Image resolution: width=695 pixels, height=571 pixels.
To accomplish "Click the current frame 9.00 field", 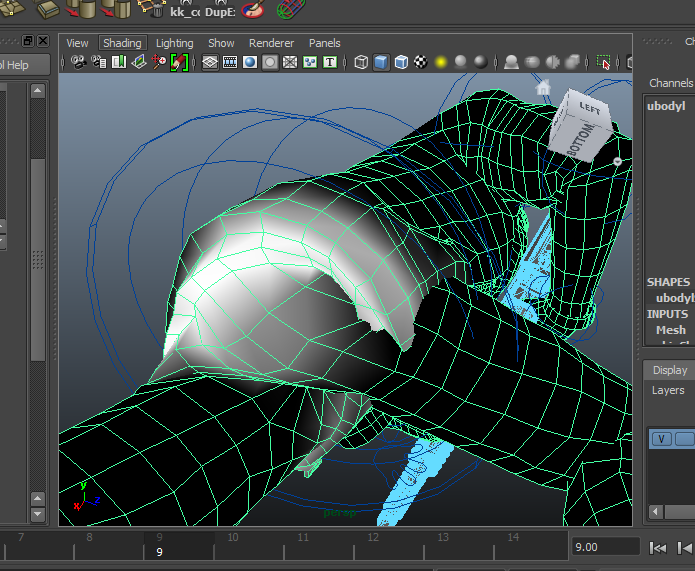I will pyautogui.click(x=604, y=547).
